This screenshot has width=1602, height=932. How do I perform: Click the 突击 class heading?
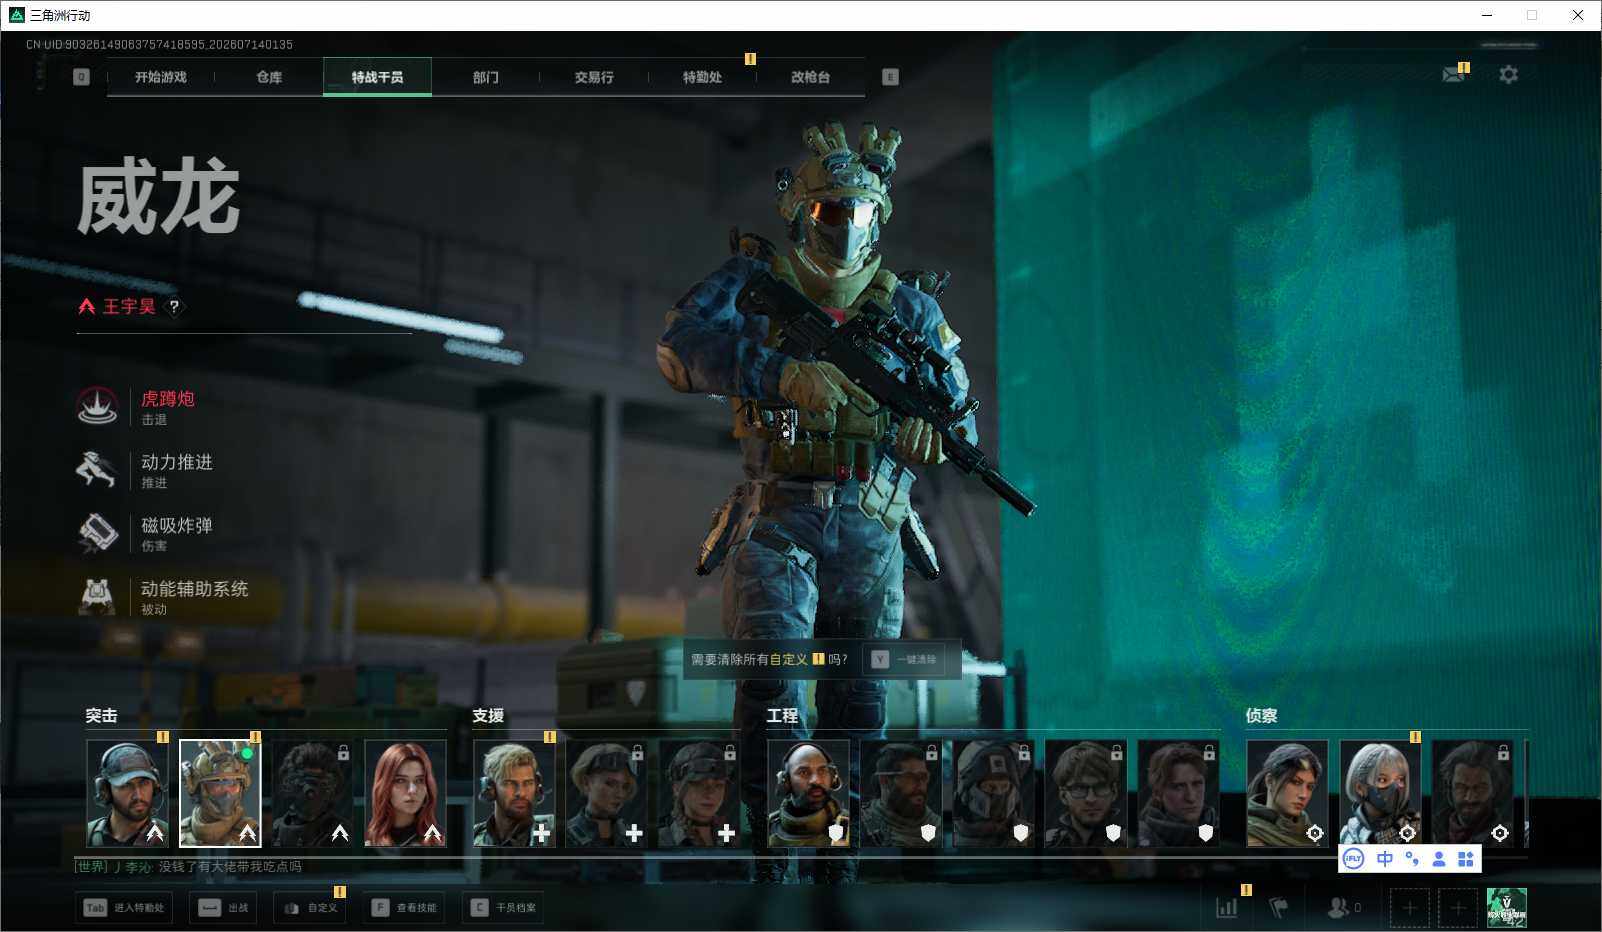pyautogui.click(x=101, y=716)
